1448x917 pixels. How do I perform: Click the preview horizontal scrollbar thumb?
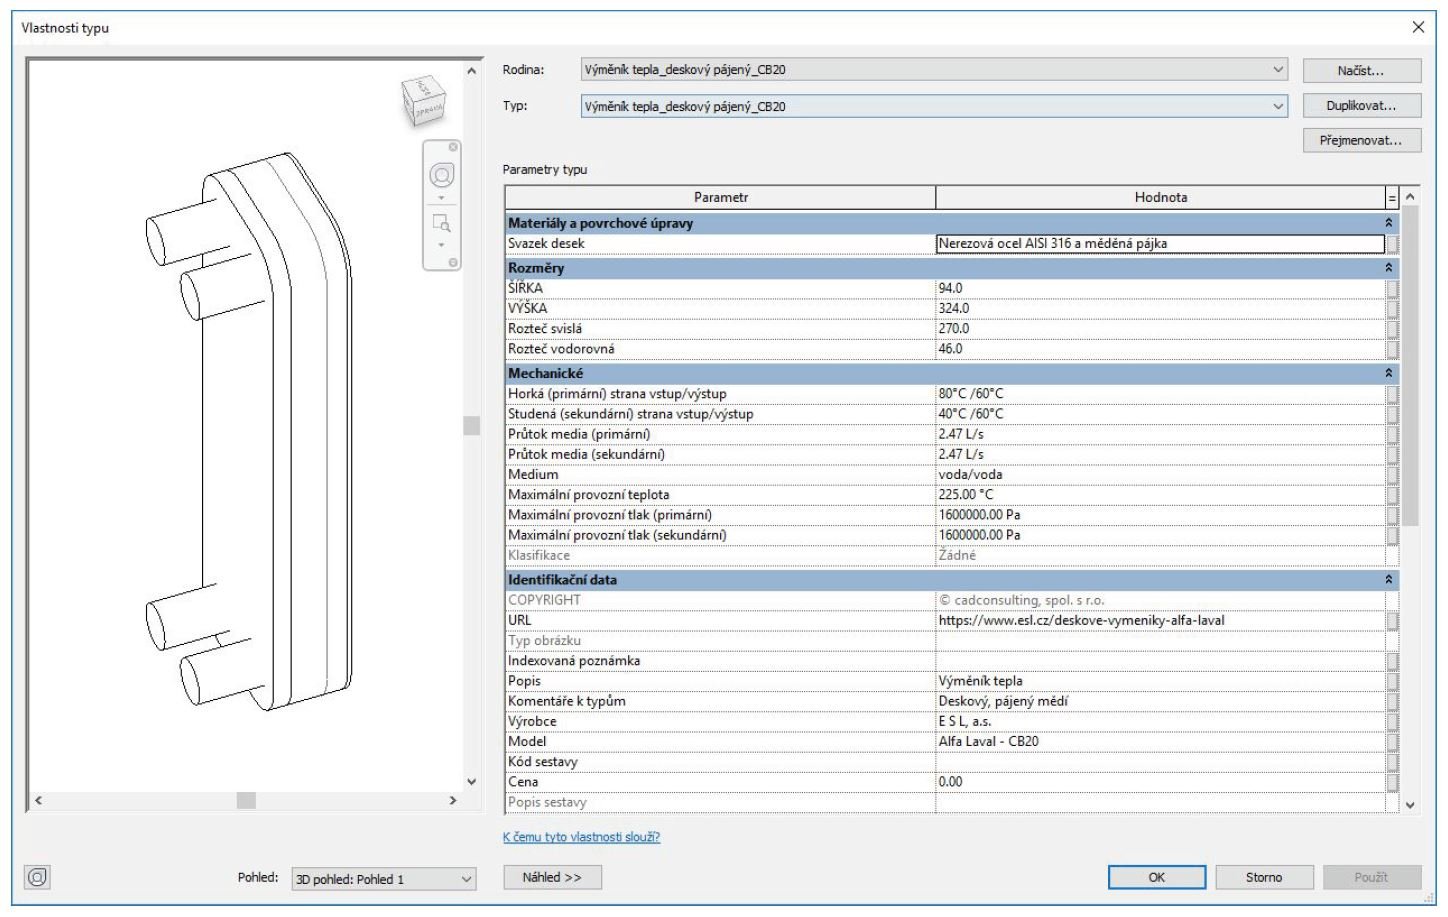pyautogui.click(x=246, y=800)
